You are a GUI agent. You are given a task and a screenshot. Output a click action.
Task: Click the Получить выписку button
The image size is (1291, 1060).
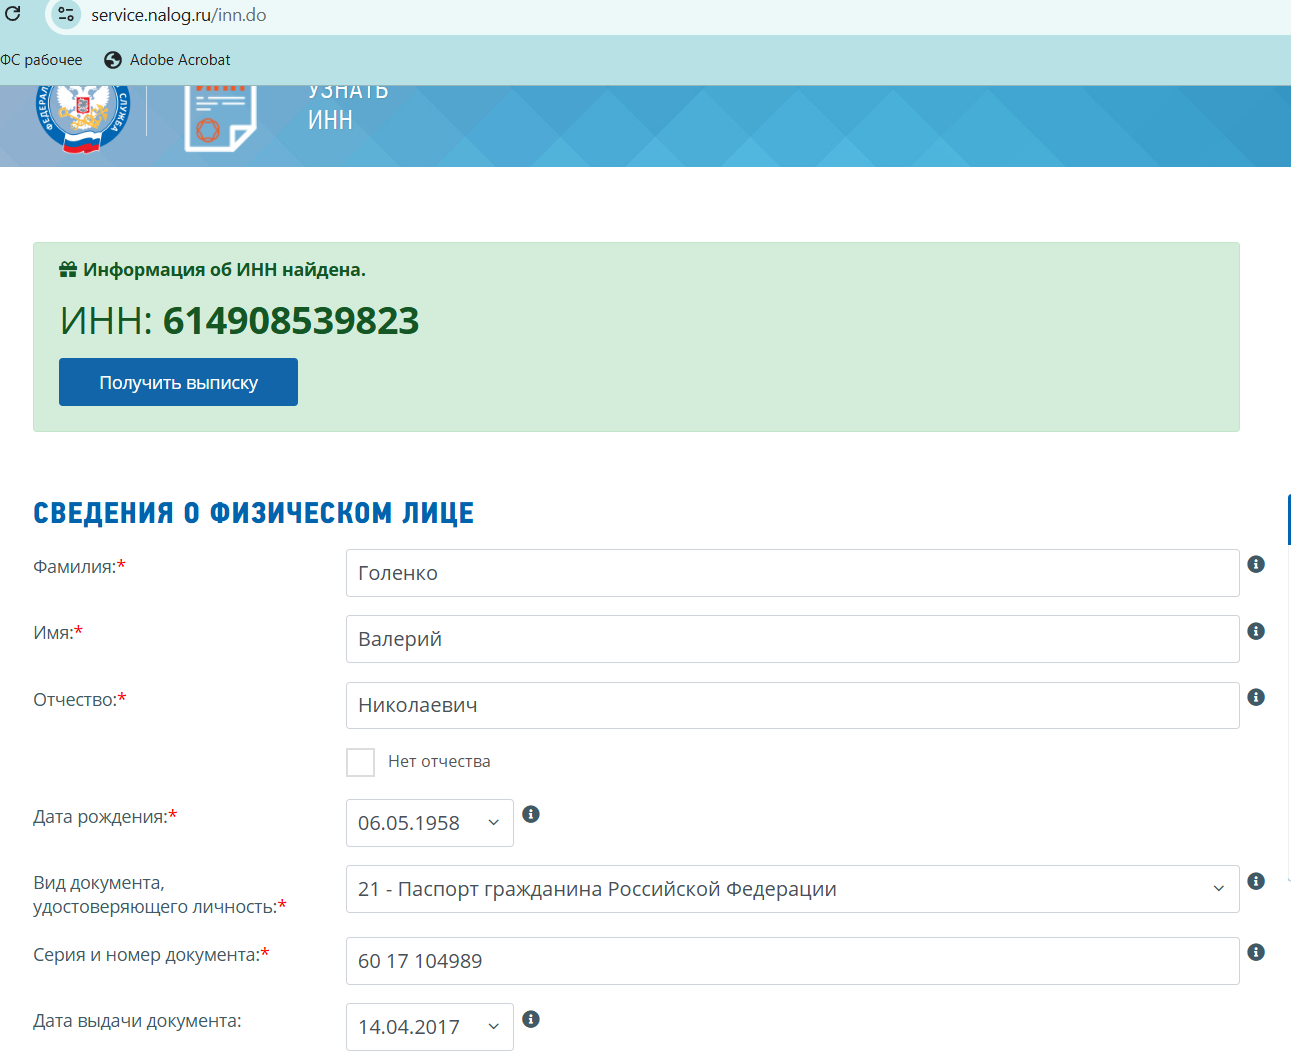pyautogui.click(x=178, y=382)
